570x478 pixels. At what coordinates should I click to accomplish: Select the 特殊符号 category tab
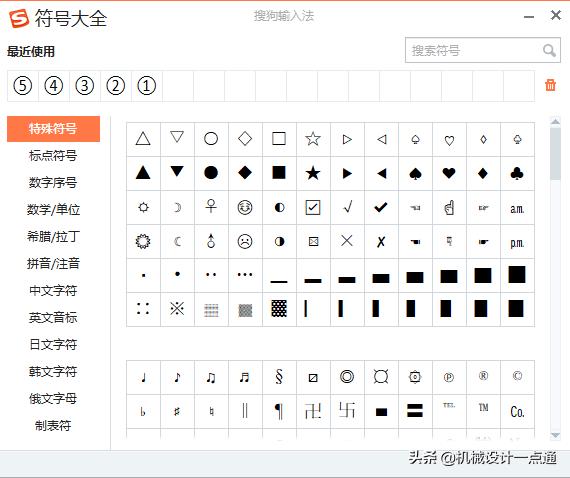[53, 129]
